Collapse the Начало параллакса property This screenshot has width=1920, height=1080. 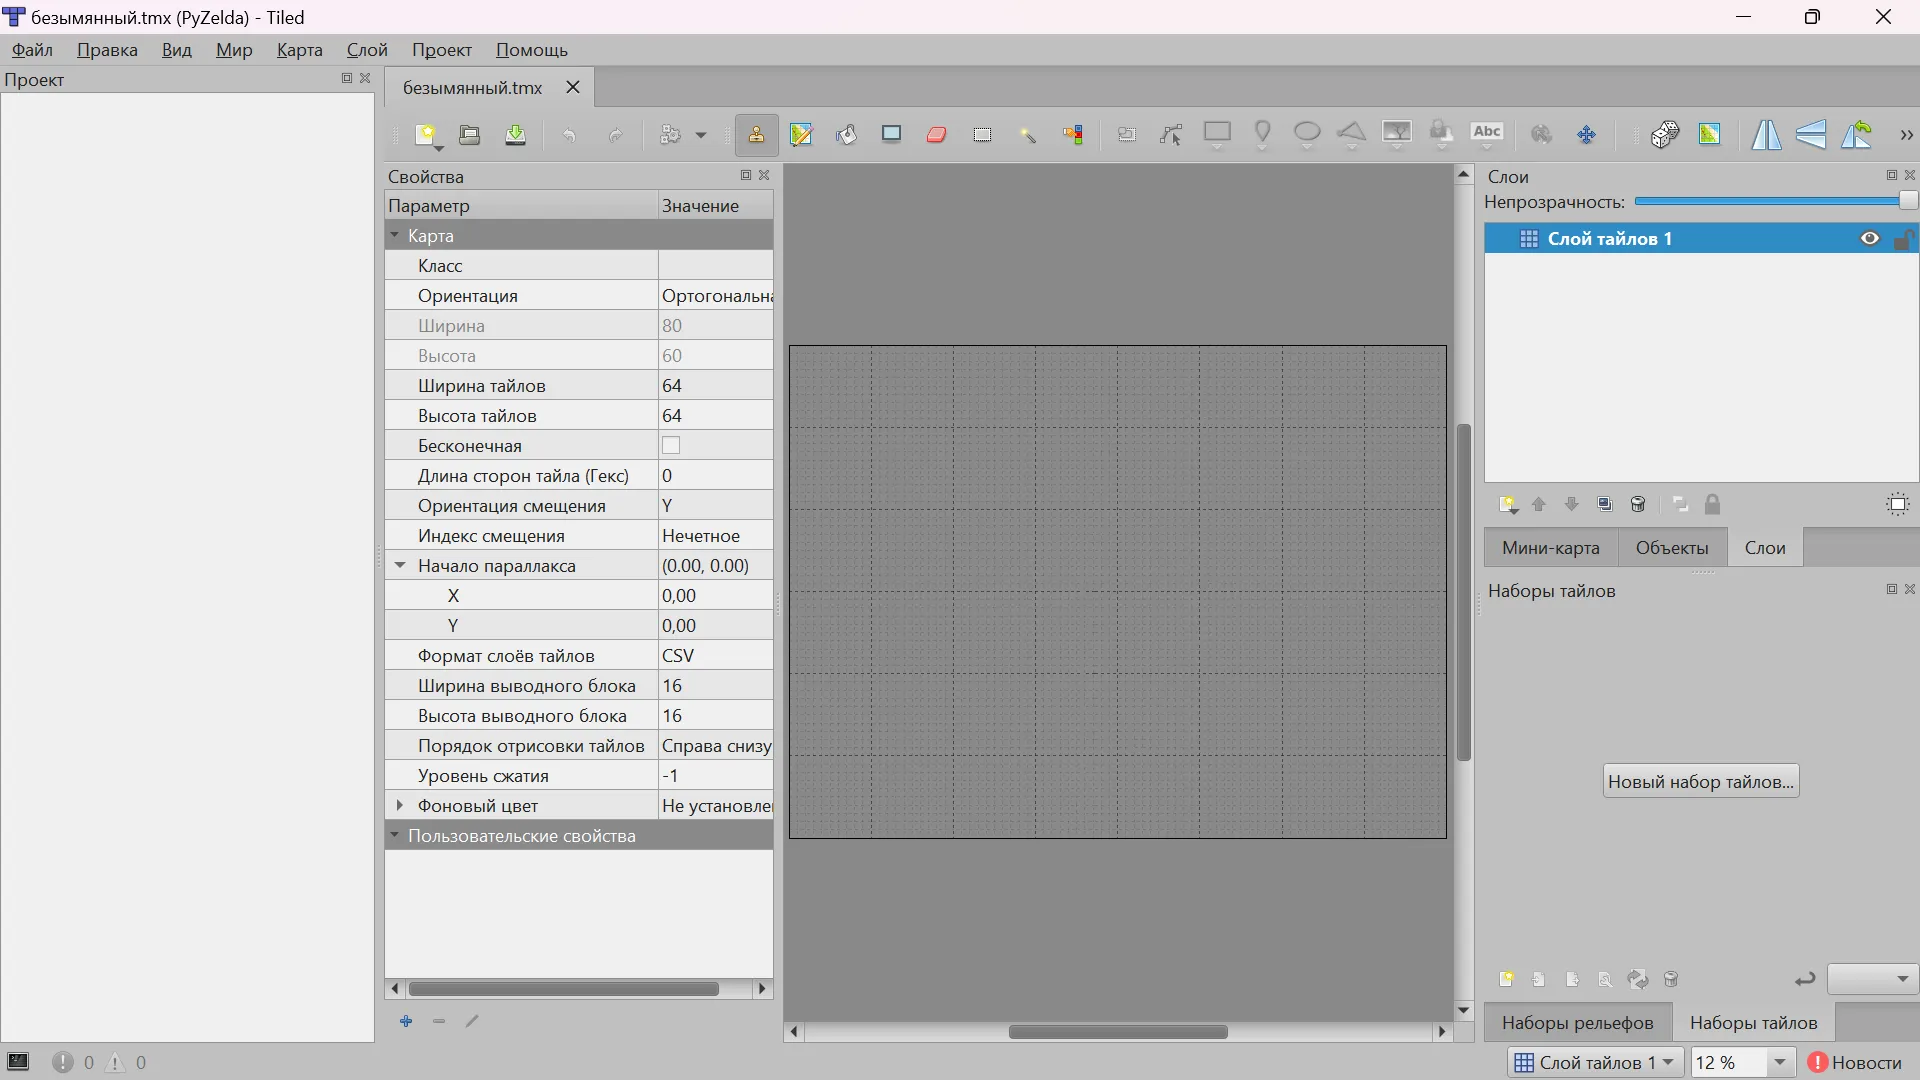click(x=400, y=566)
